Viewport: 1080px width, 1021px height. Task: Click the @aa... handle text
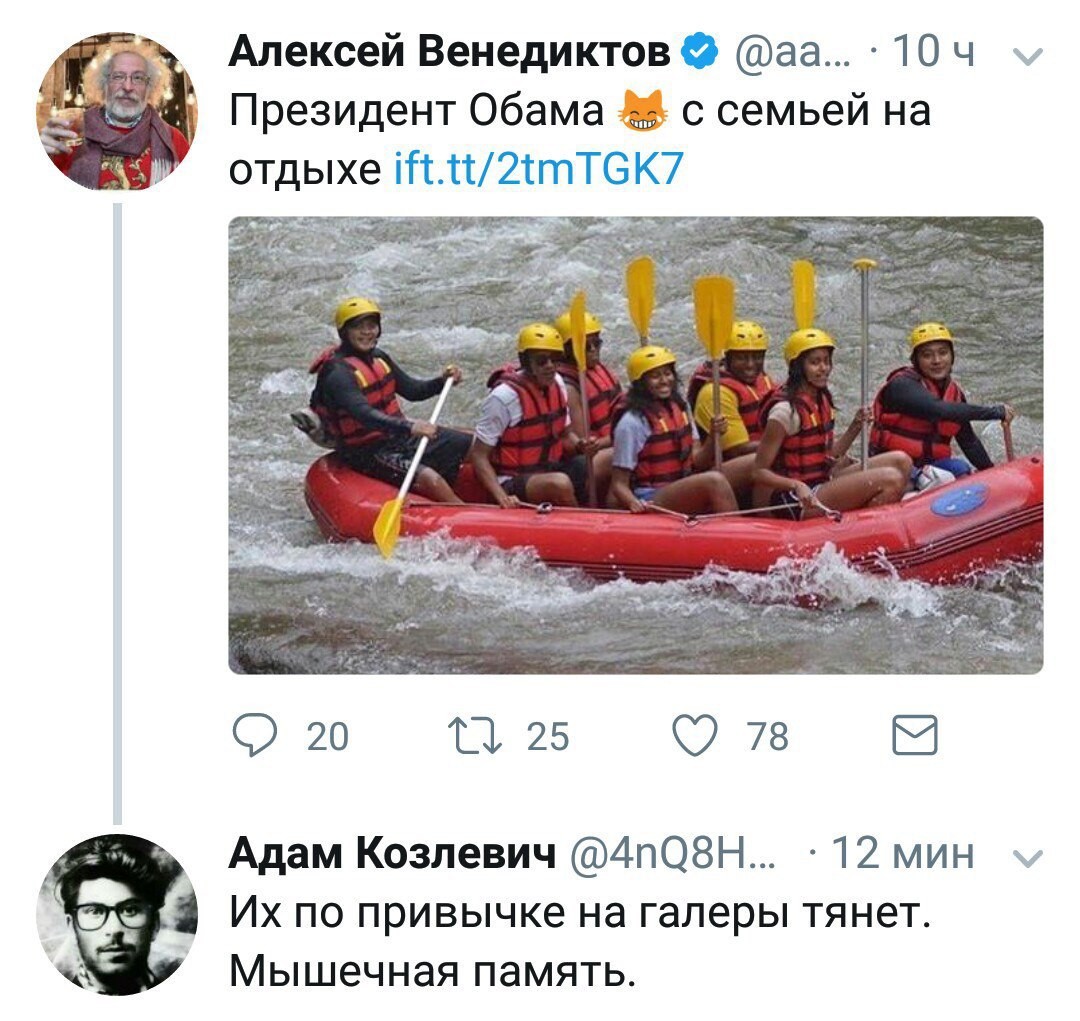coord(793,52)
